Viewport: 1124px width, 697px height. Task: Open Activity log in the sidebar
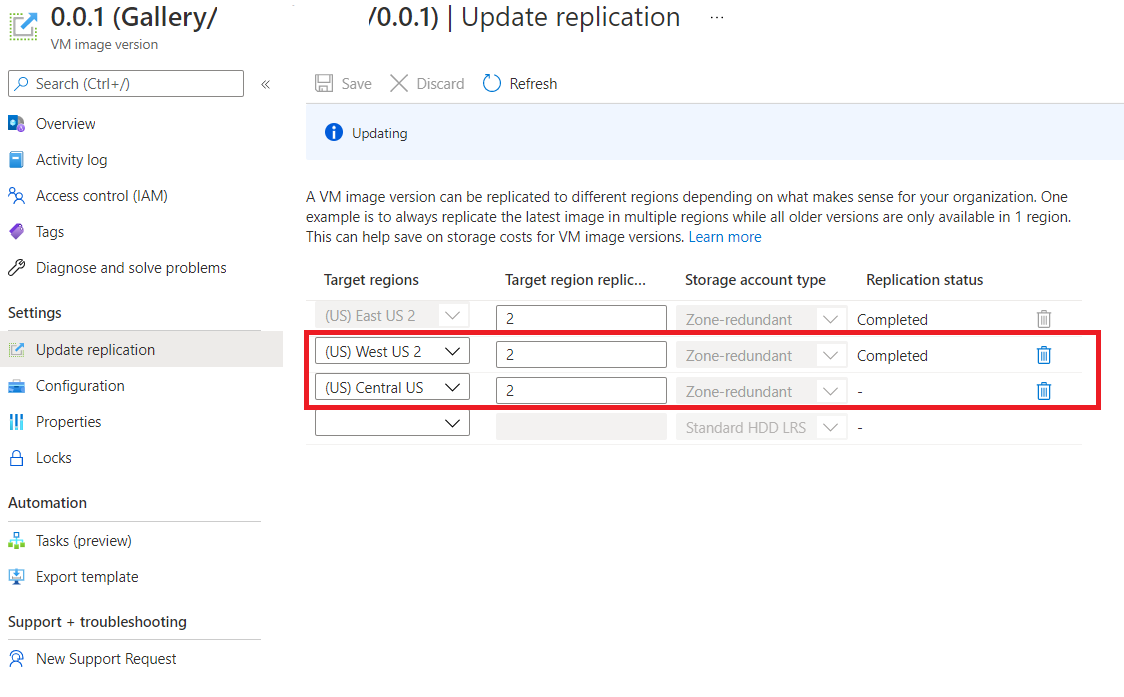coord(71,160)
